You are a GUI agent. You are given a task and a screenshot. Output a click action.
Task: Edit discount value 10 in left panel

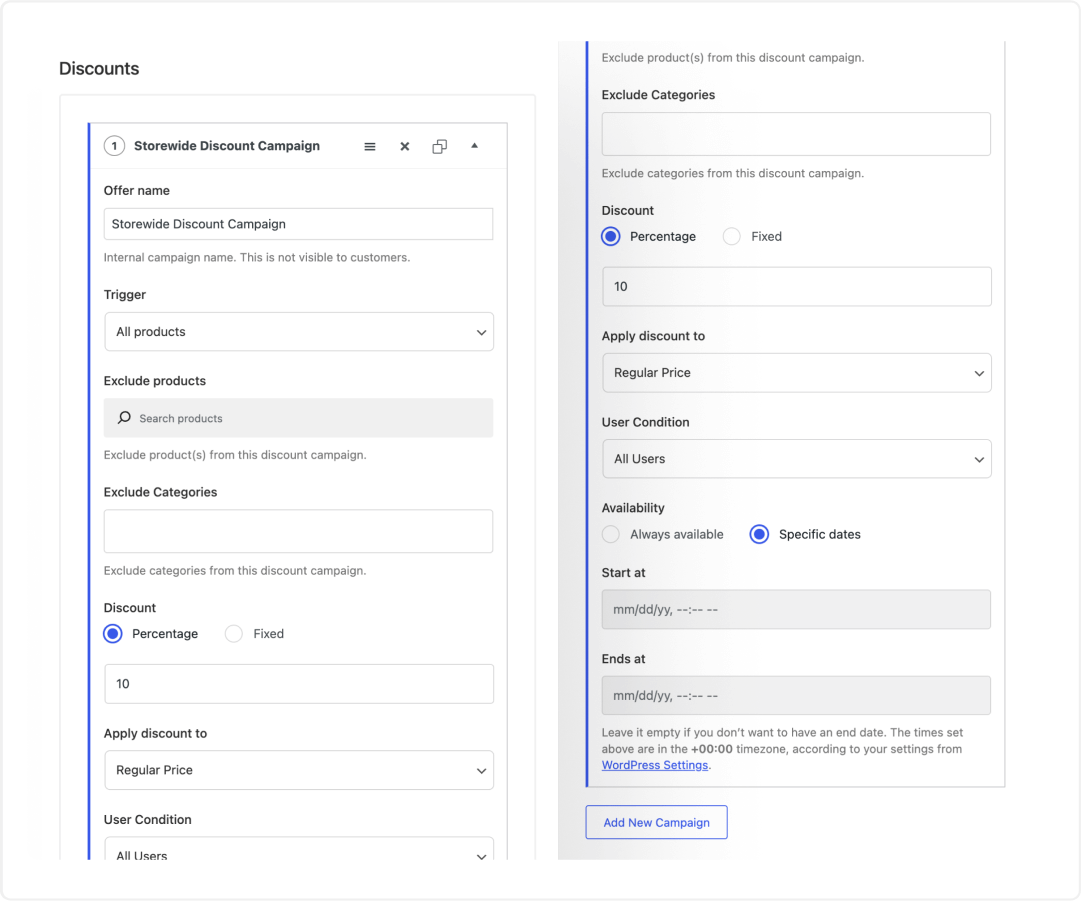click(x=299, y=684)
